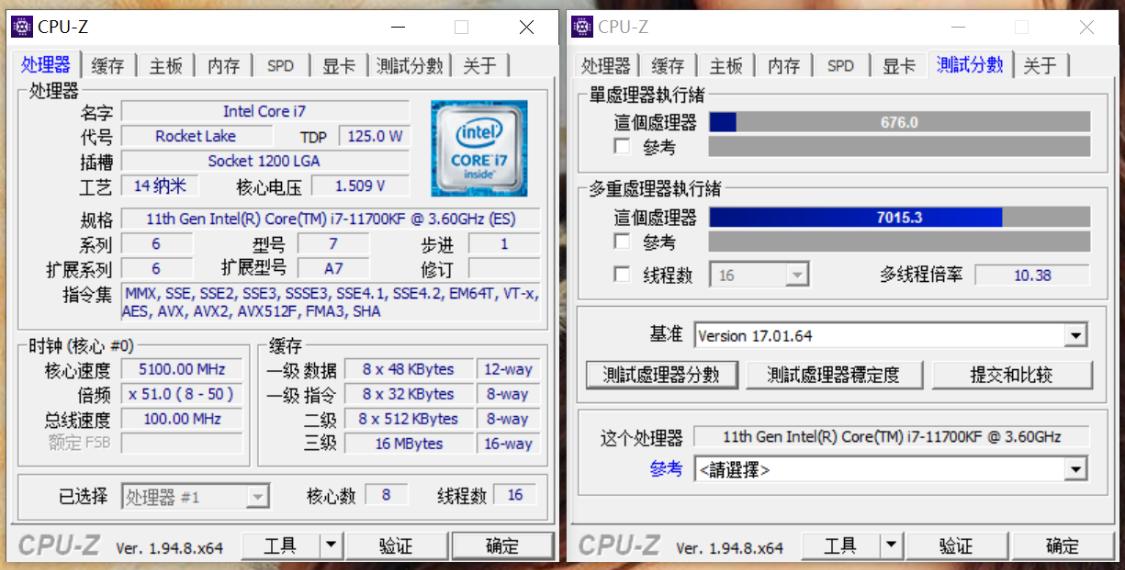The width and height of the screenshot is (1125, 570).
Task: Click the Intel Core i7 logo badge
Action: pos(479,149)
